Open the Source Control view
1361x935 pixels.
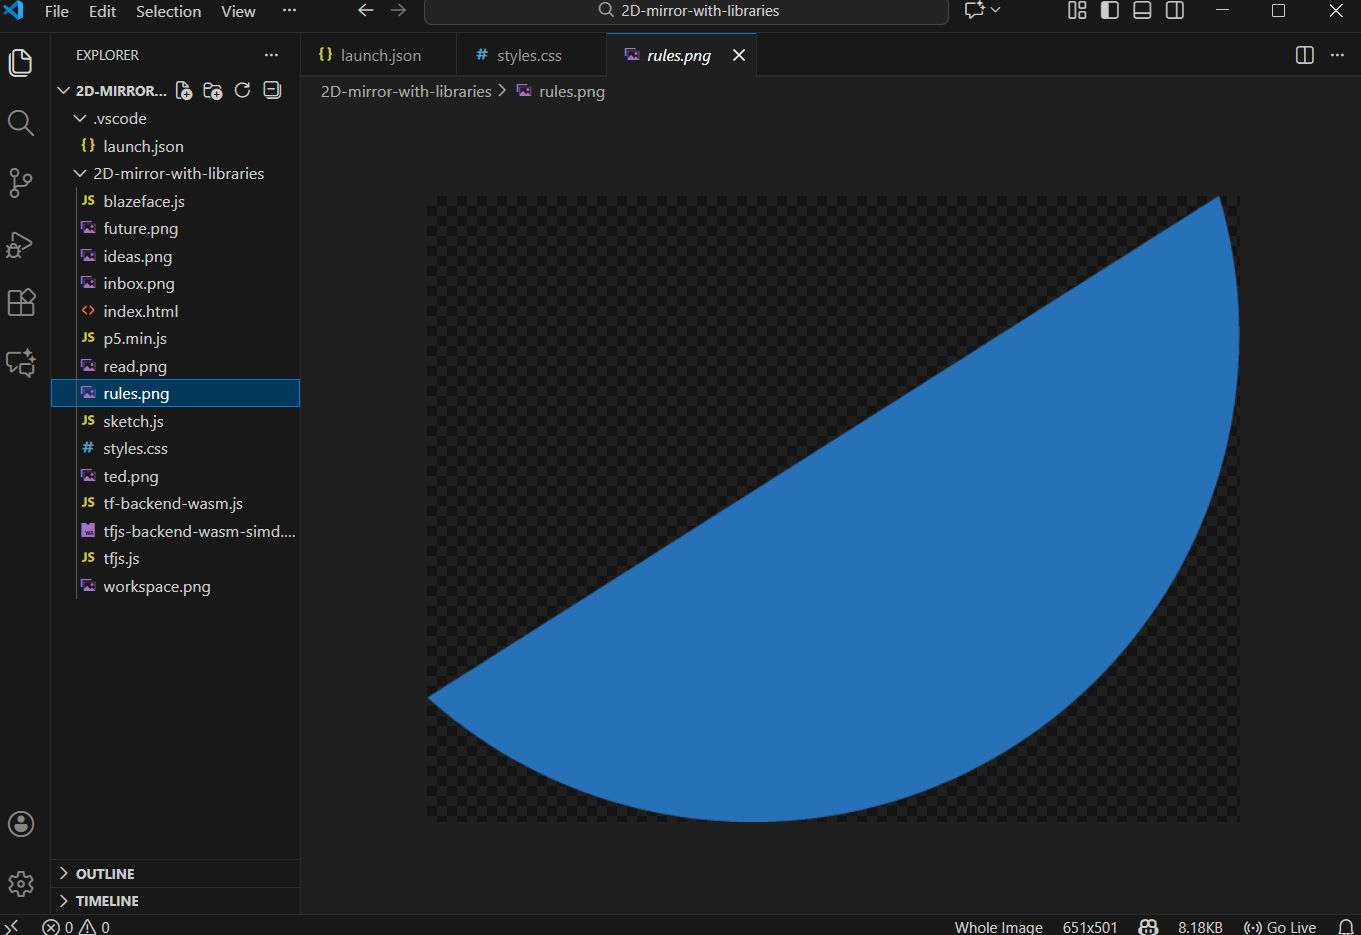click(21, 183)
